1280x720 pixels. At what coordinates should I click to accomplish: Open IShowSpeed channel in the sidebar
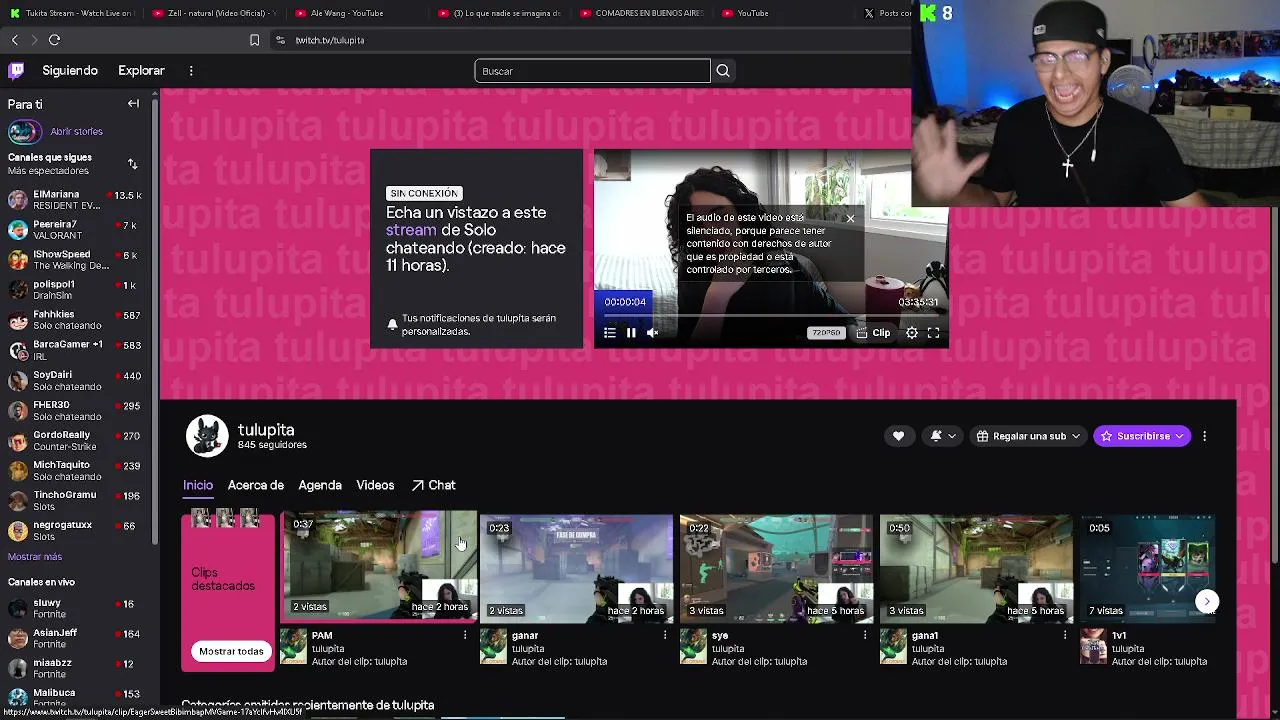[x=76, y=260]
